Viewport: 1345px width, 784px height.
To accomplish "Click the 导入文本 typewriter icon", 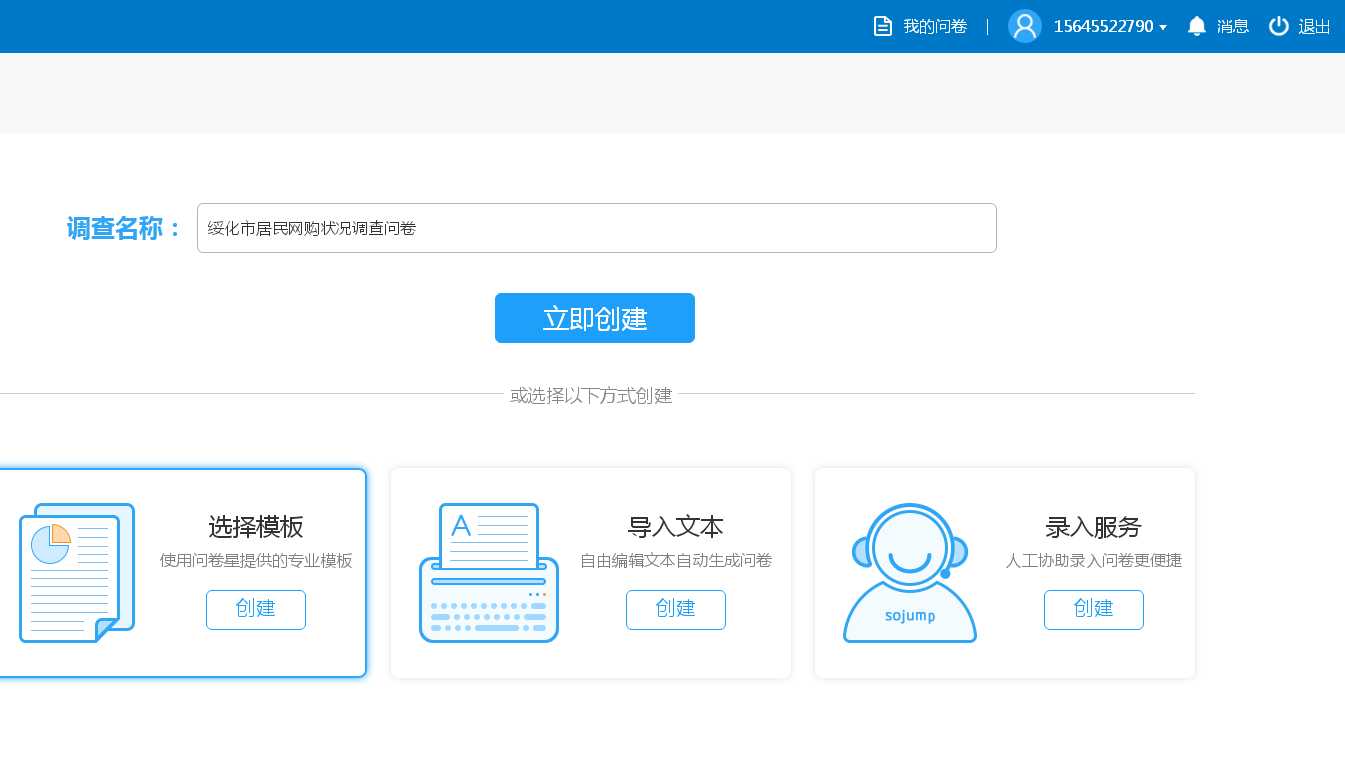I will pyautogui.click(x=489, y=573).
